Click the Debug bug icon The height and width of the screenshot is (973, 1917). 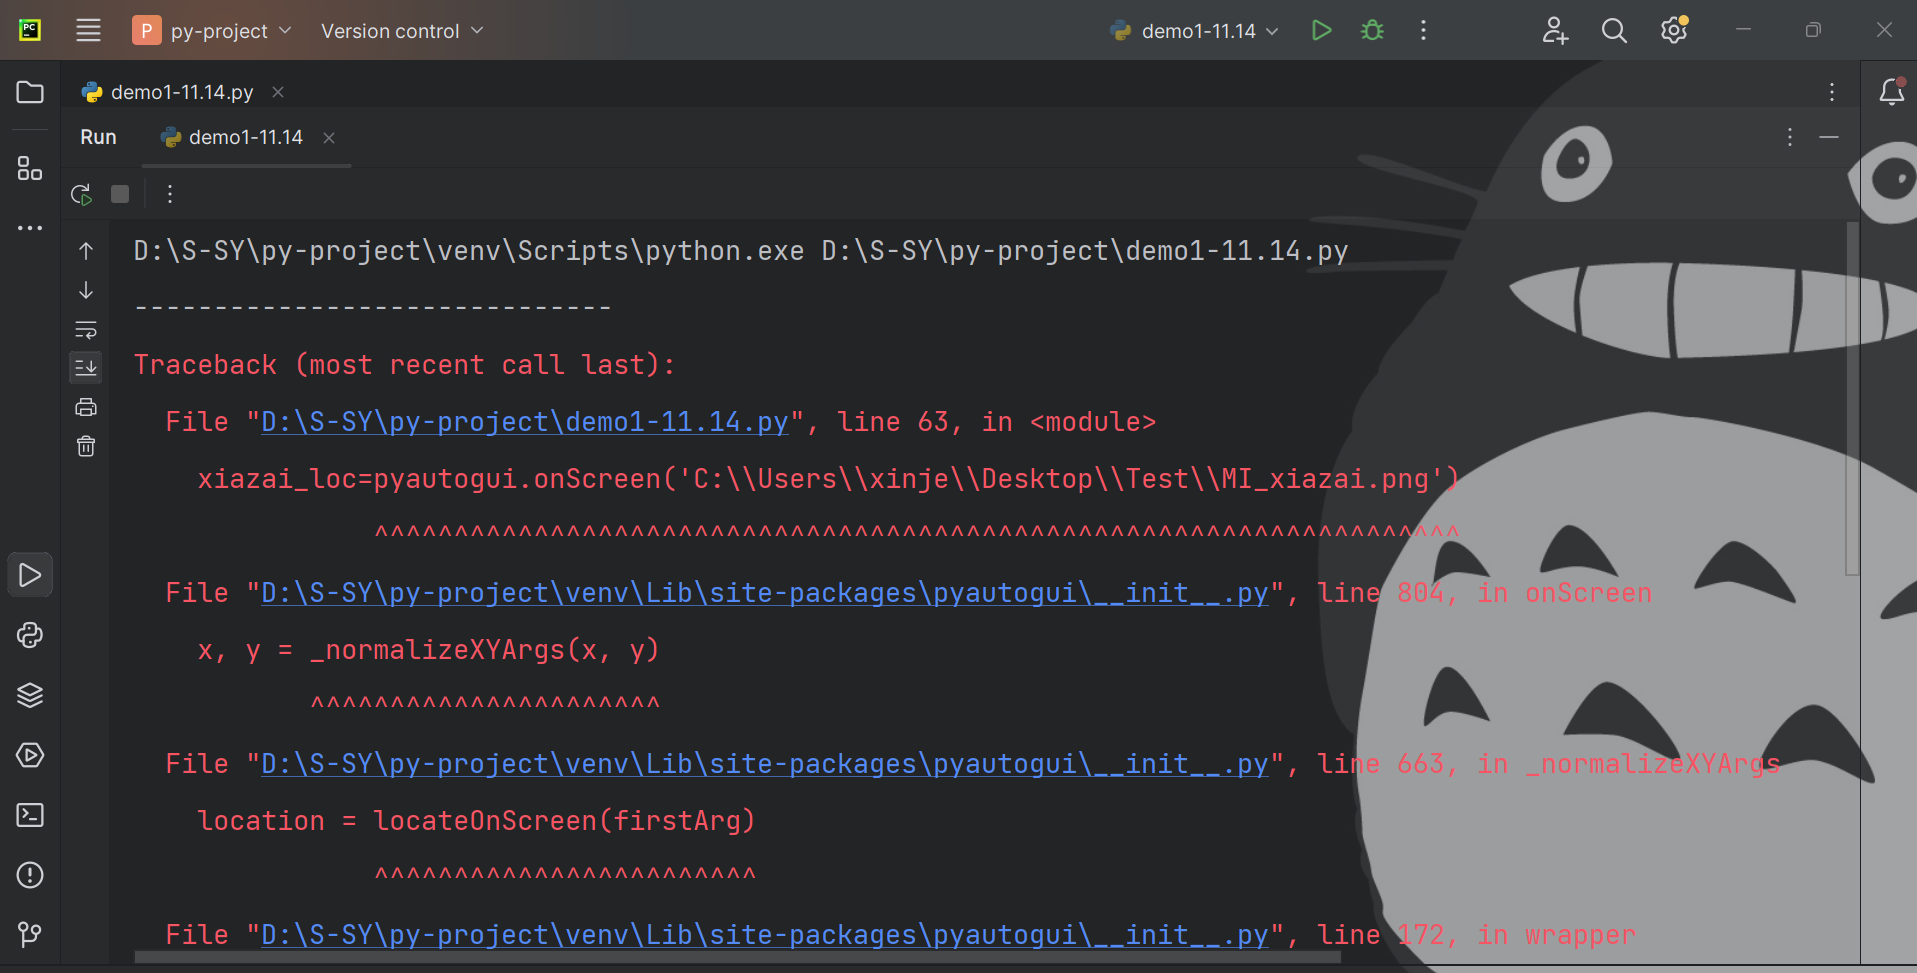coord(1372,31)
